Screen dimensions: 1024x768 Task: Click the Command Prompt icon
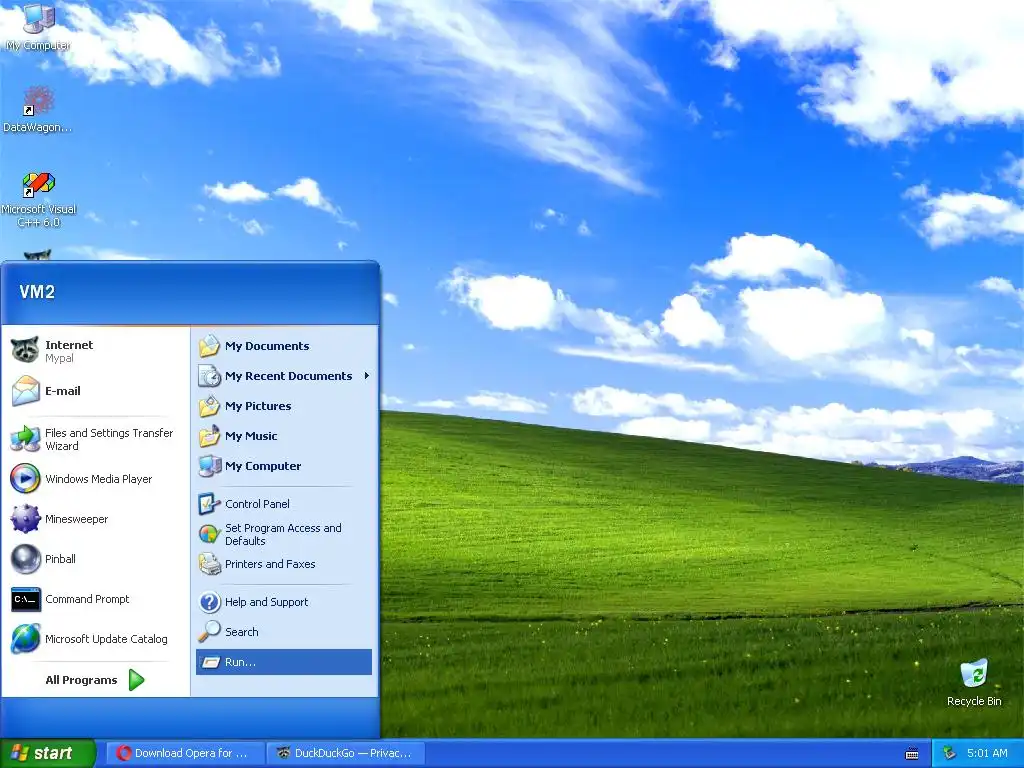tap(25, 599)
